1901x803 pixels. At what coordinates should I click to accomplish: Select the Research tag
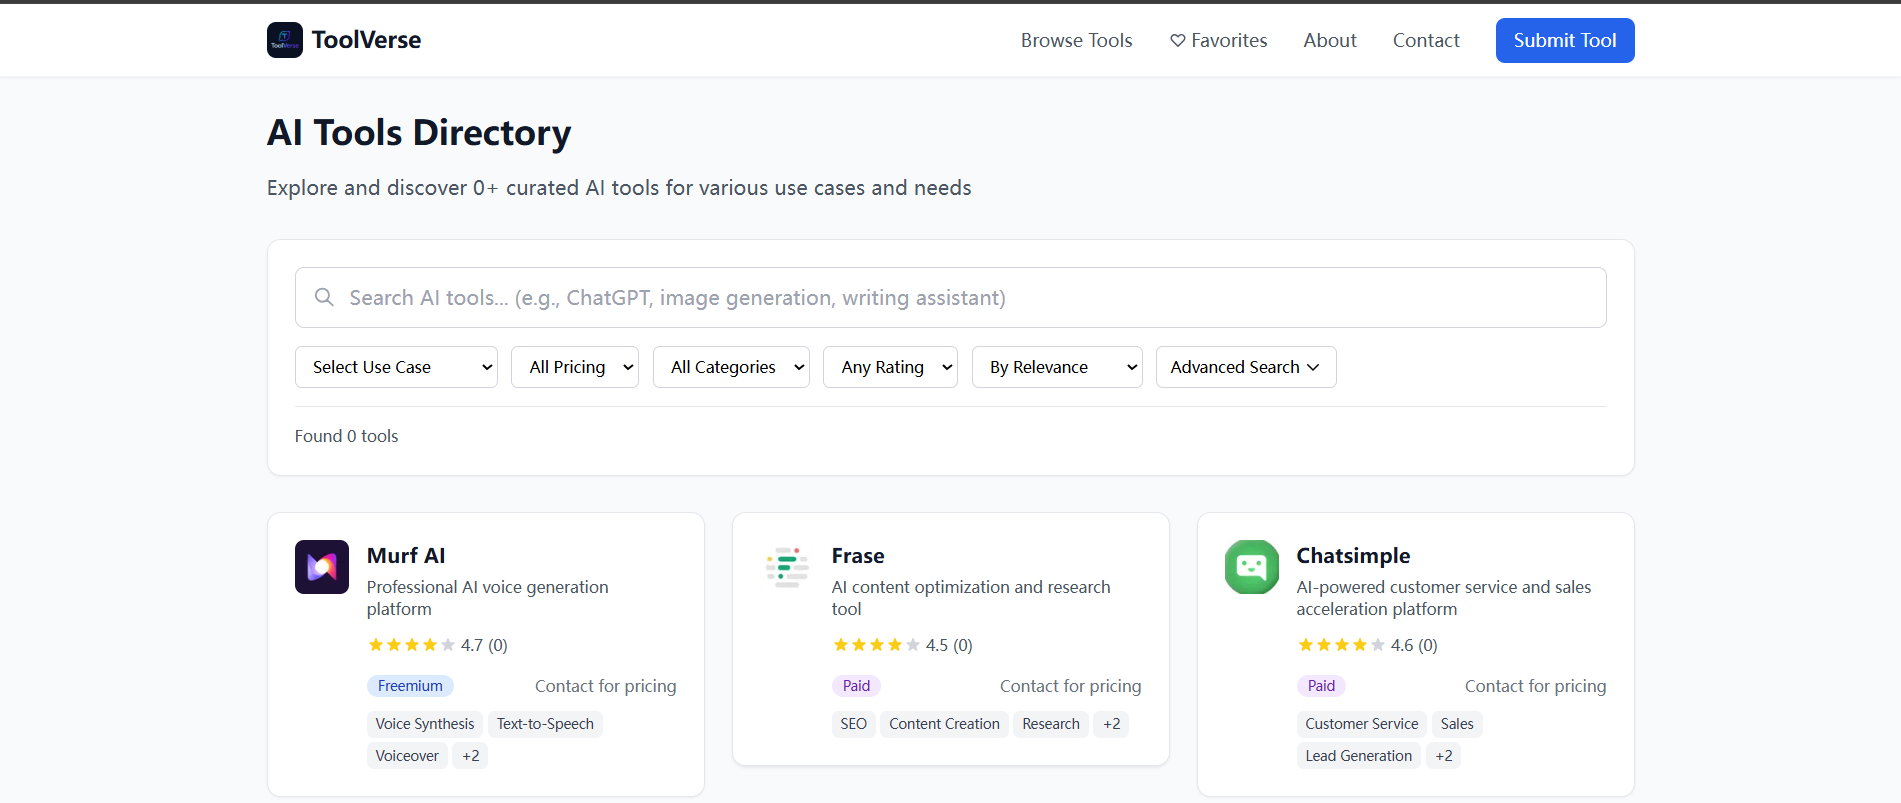[x=1051, y=724]
